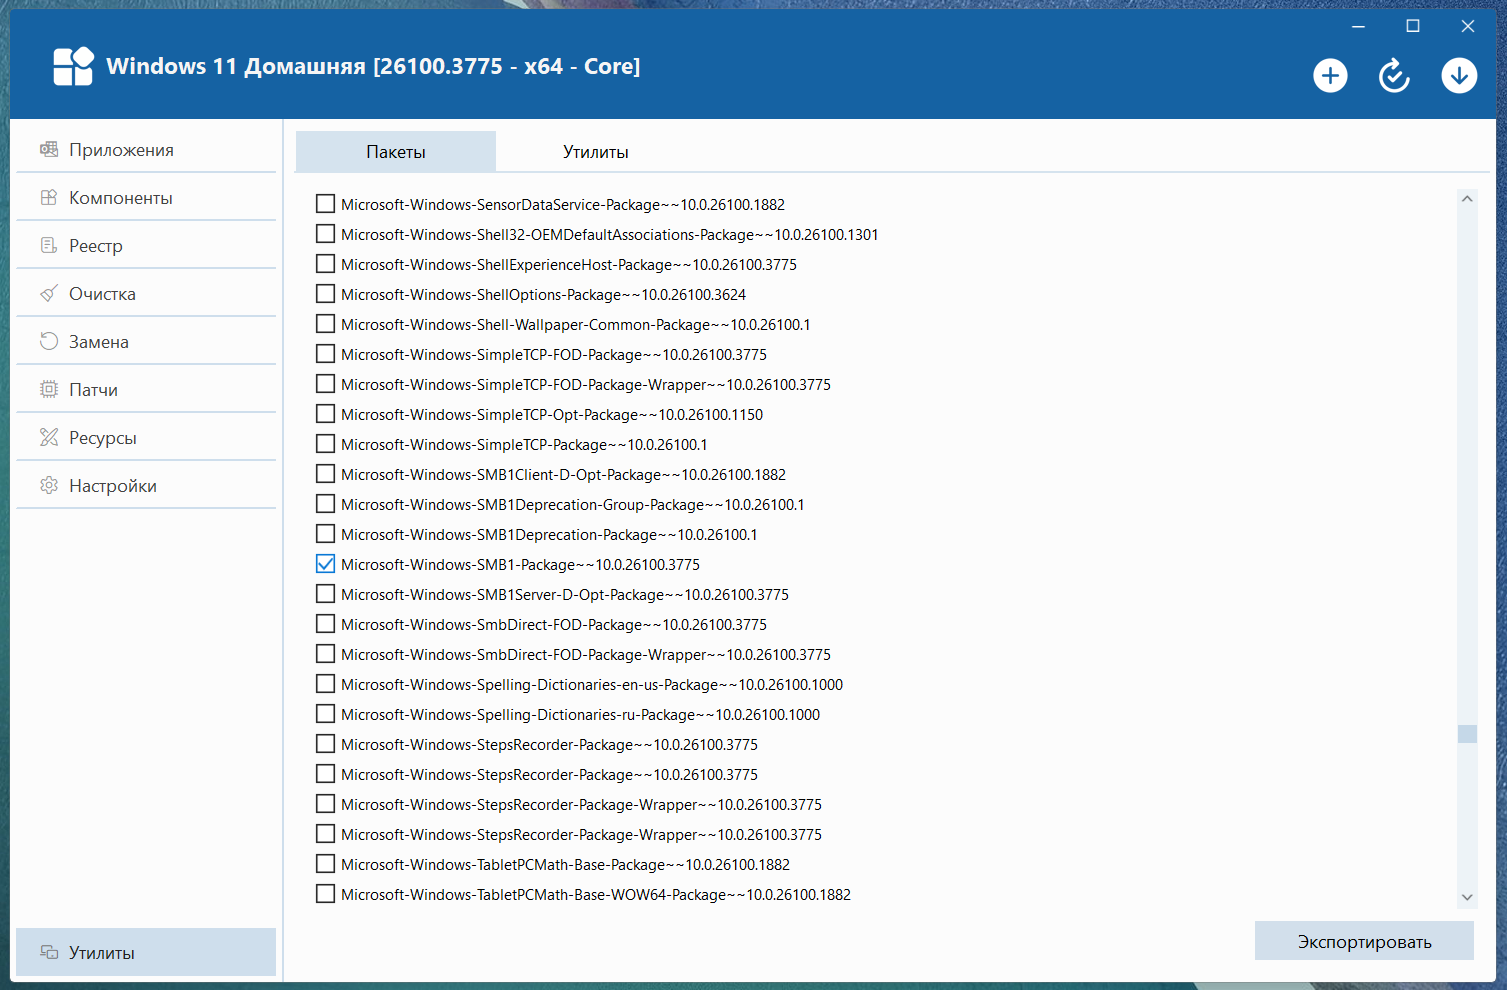Click the circular checkmark refresh icon

[x=1394, y=76]
